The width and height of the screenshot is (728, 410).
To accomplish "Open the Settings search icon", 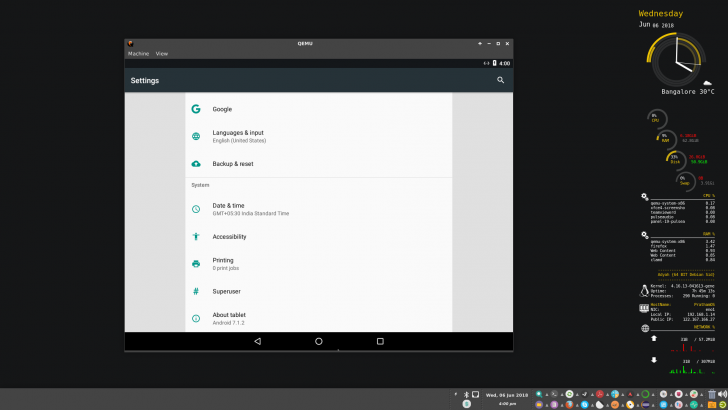I will (500, 80).
